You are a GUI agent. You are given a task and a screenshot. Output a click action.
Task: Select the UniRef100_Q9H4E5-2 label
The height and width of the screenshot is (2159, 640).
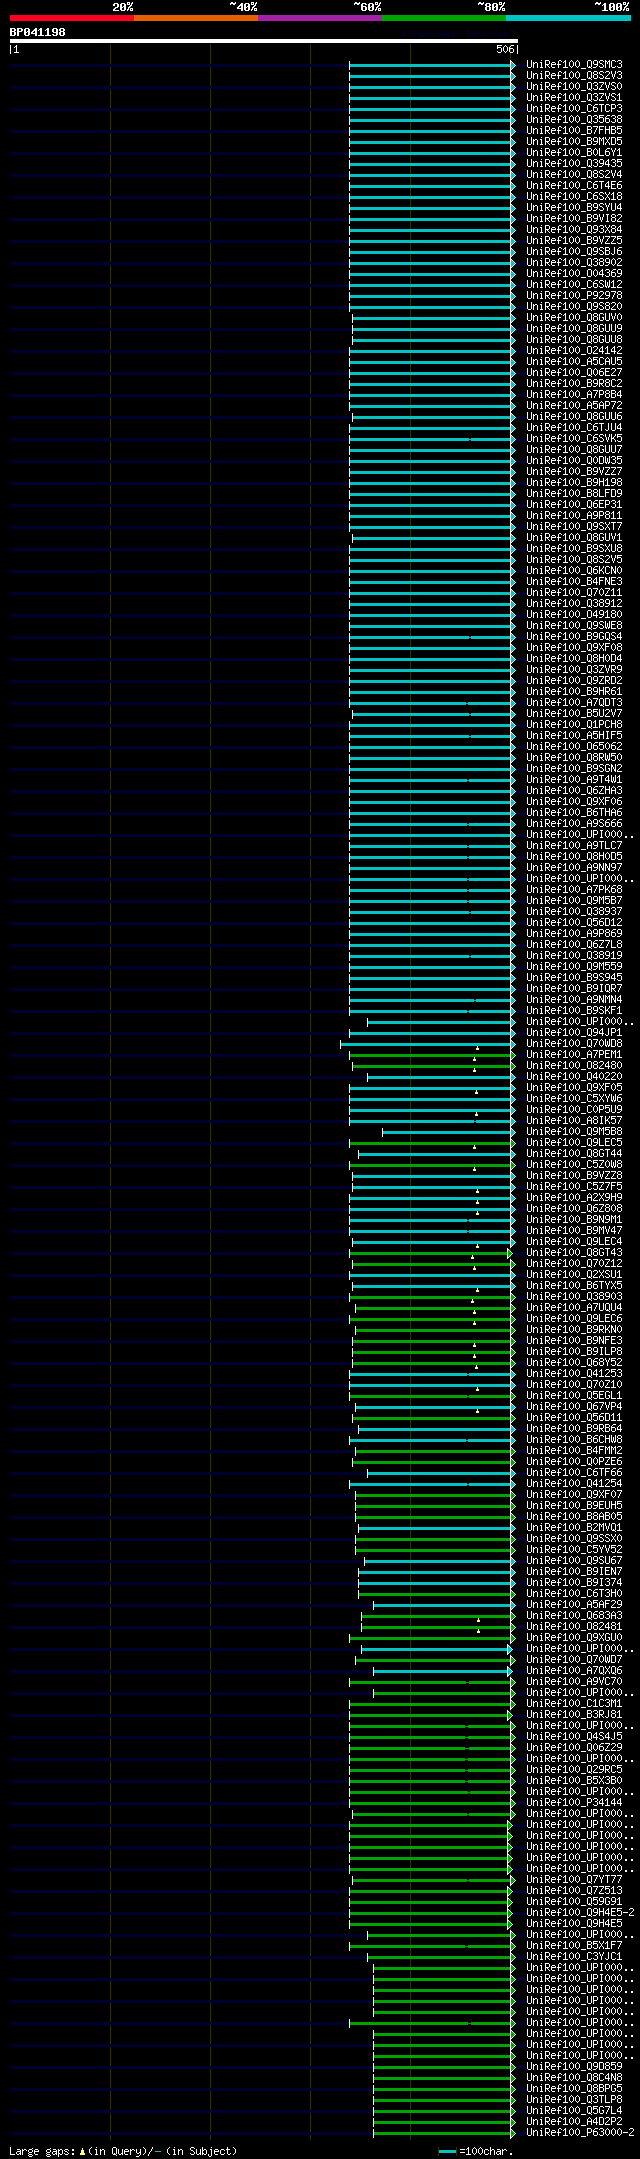[x=580, y=1912]
